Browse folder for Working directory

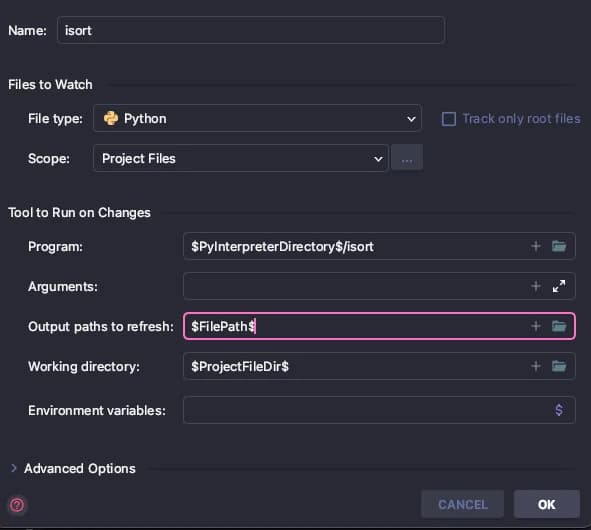(559, 366)
